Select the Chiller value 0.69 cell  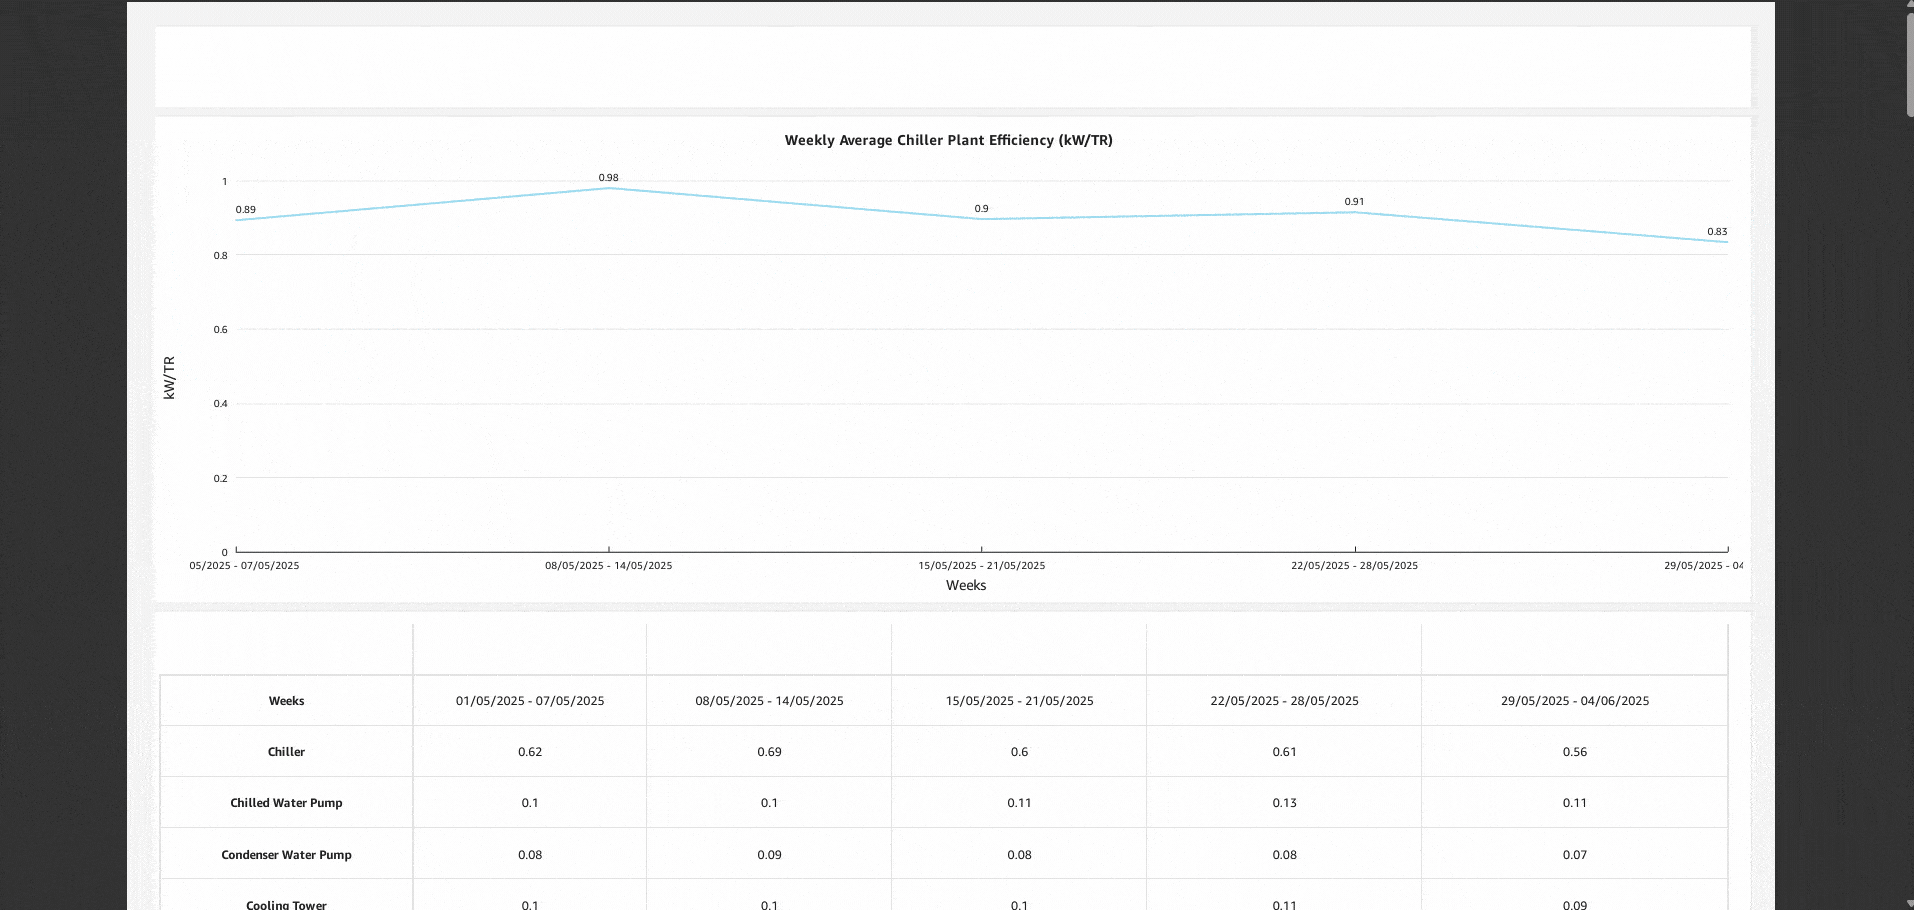tap(769, 752)
